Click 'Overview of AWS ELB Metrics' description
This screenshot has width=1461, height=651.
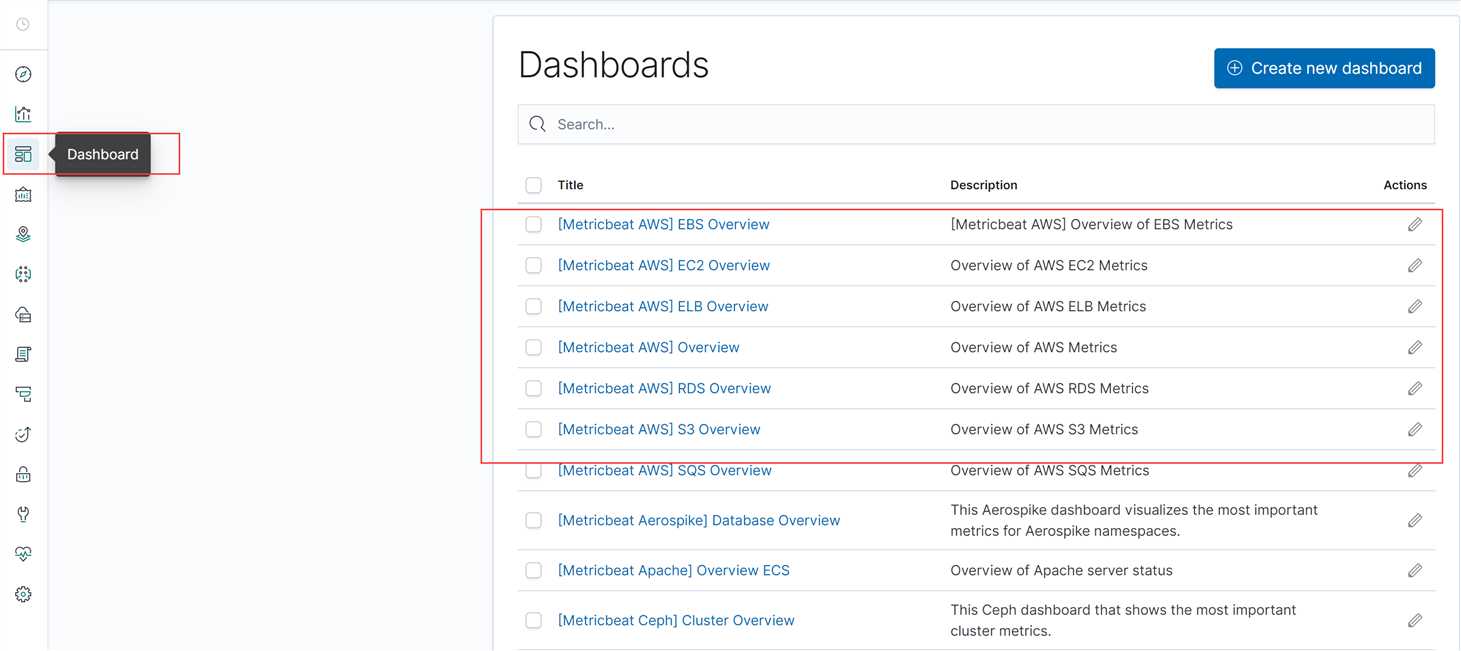1048,307
